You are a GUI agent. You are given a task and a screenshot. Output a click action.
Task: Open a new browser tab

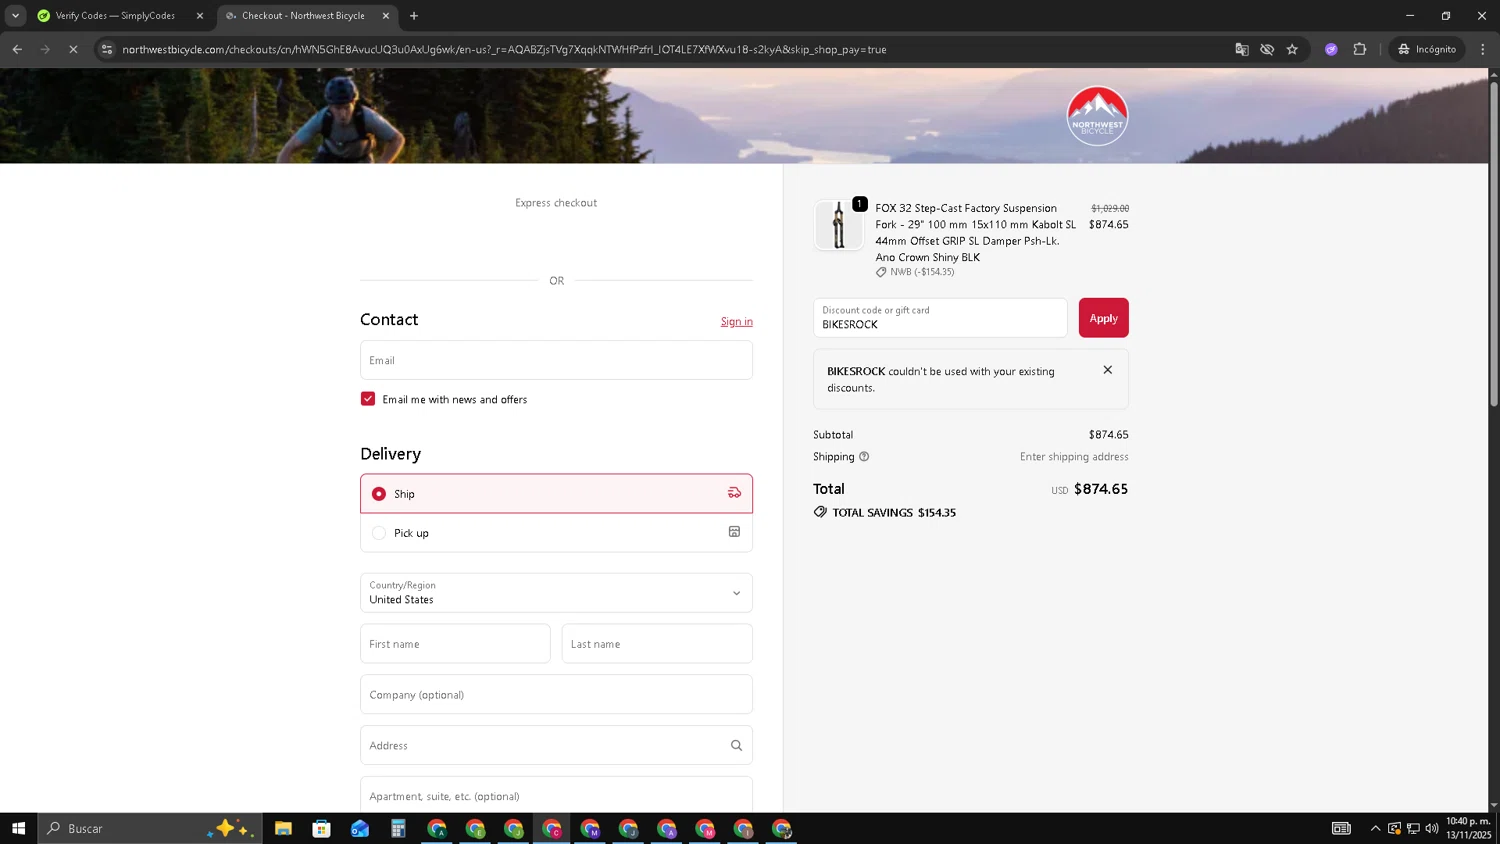(414, 16)
